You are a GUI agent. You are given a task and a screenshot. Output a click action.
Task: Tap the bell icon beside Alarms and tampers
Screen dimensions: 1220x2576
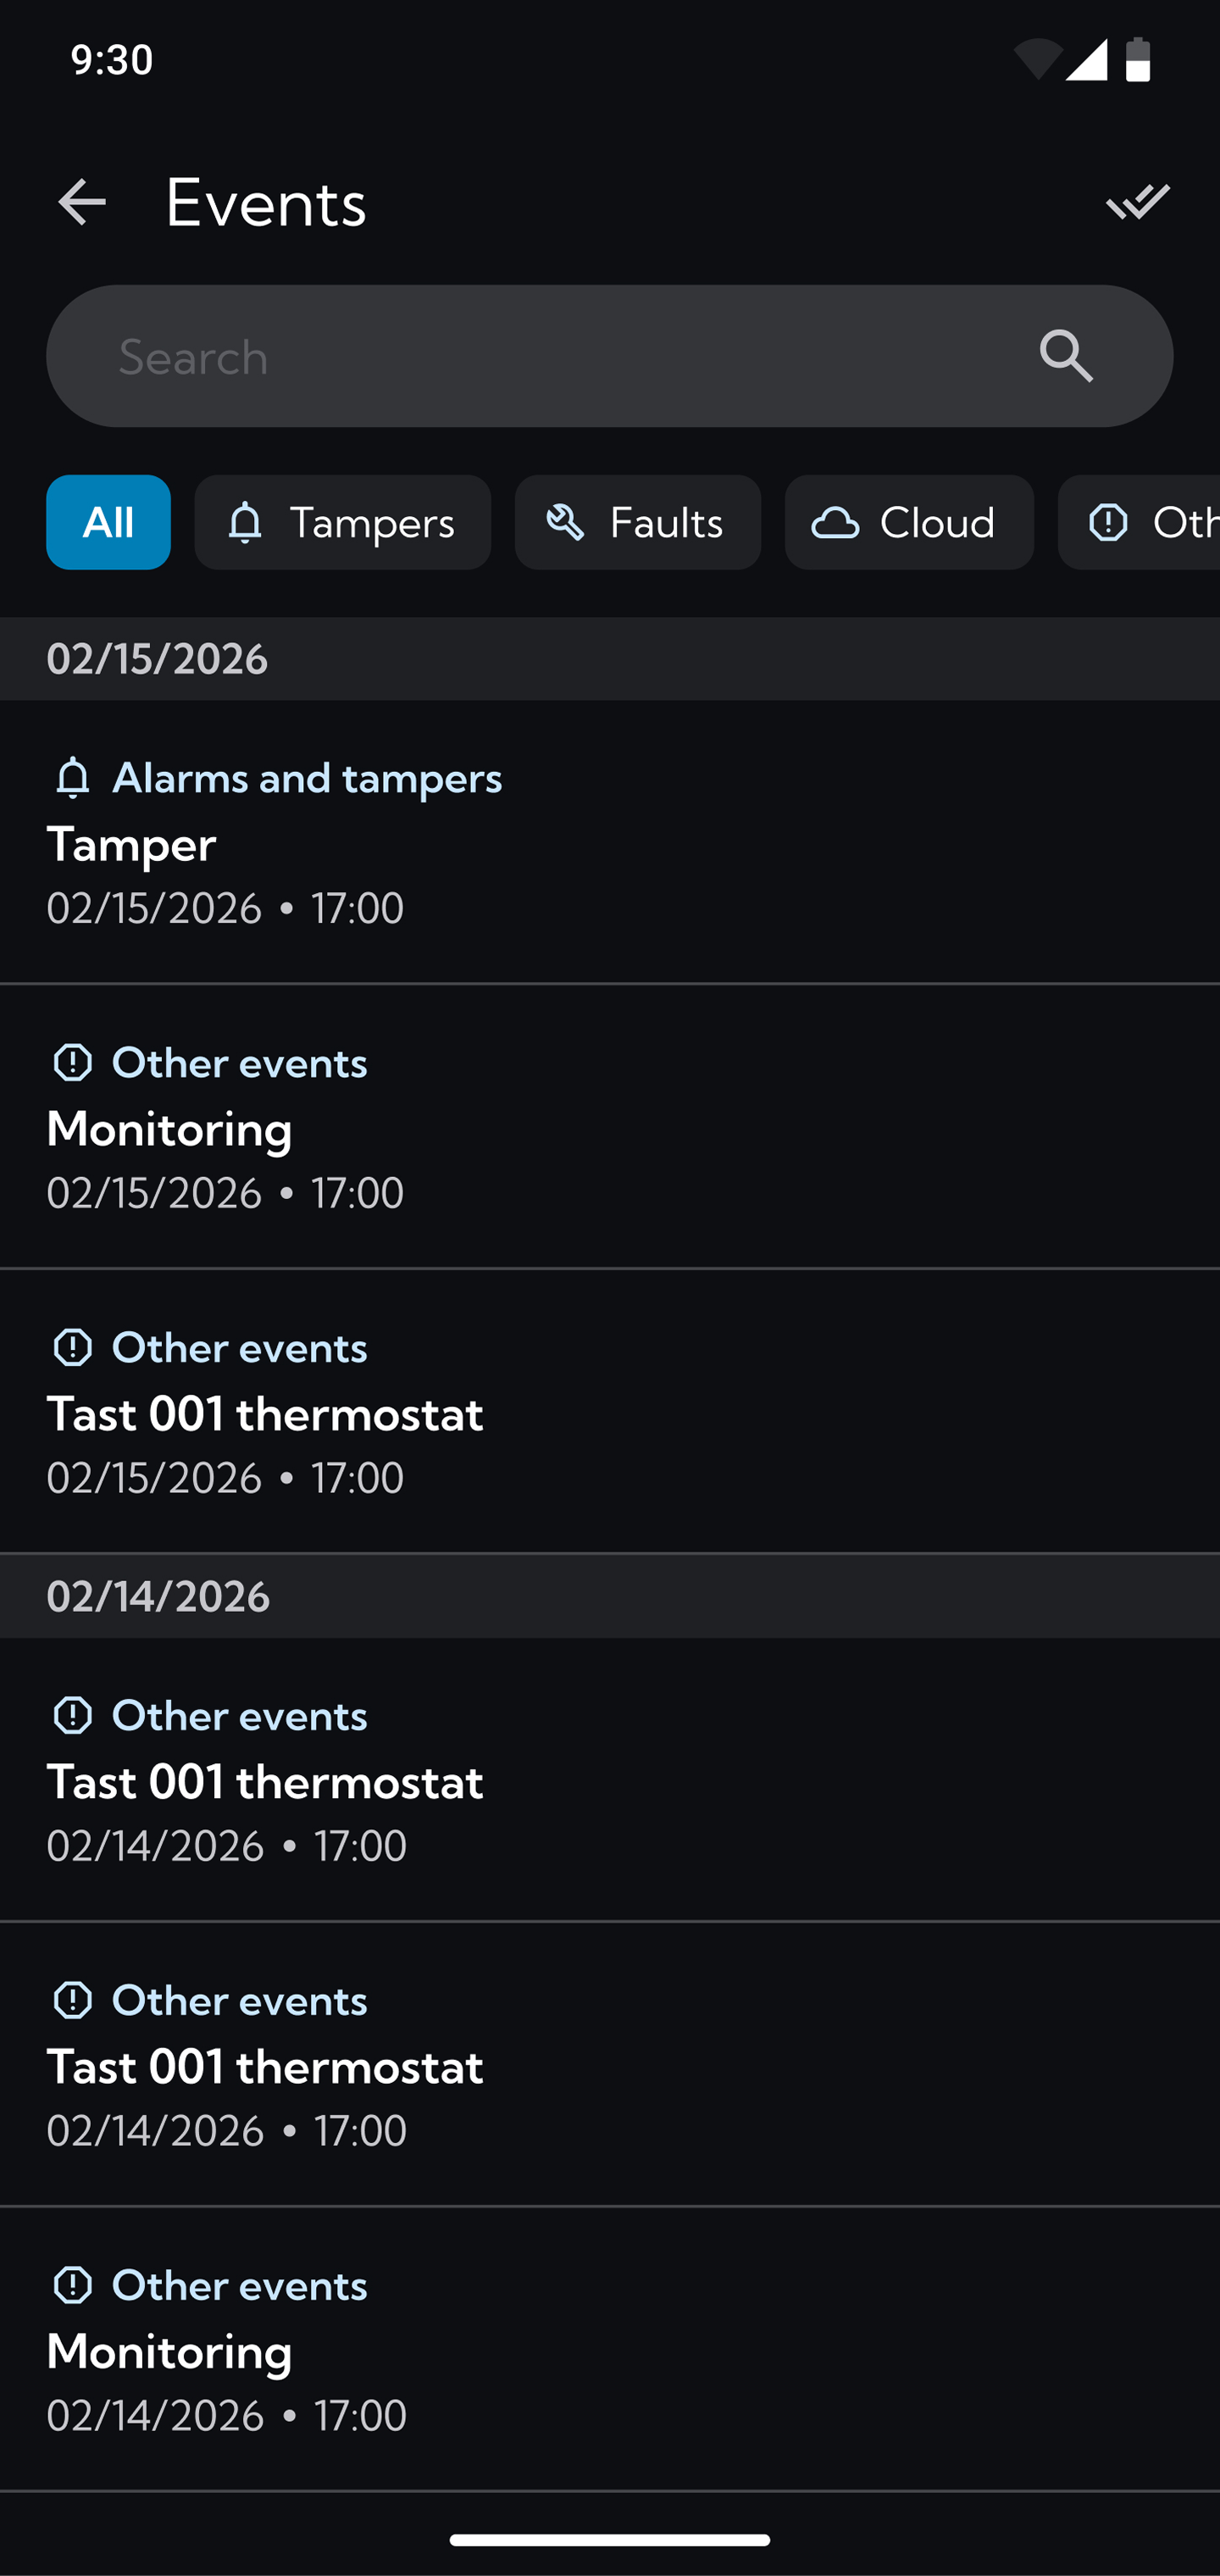(73, 778)
